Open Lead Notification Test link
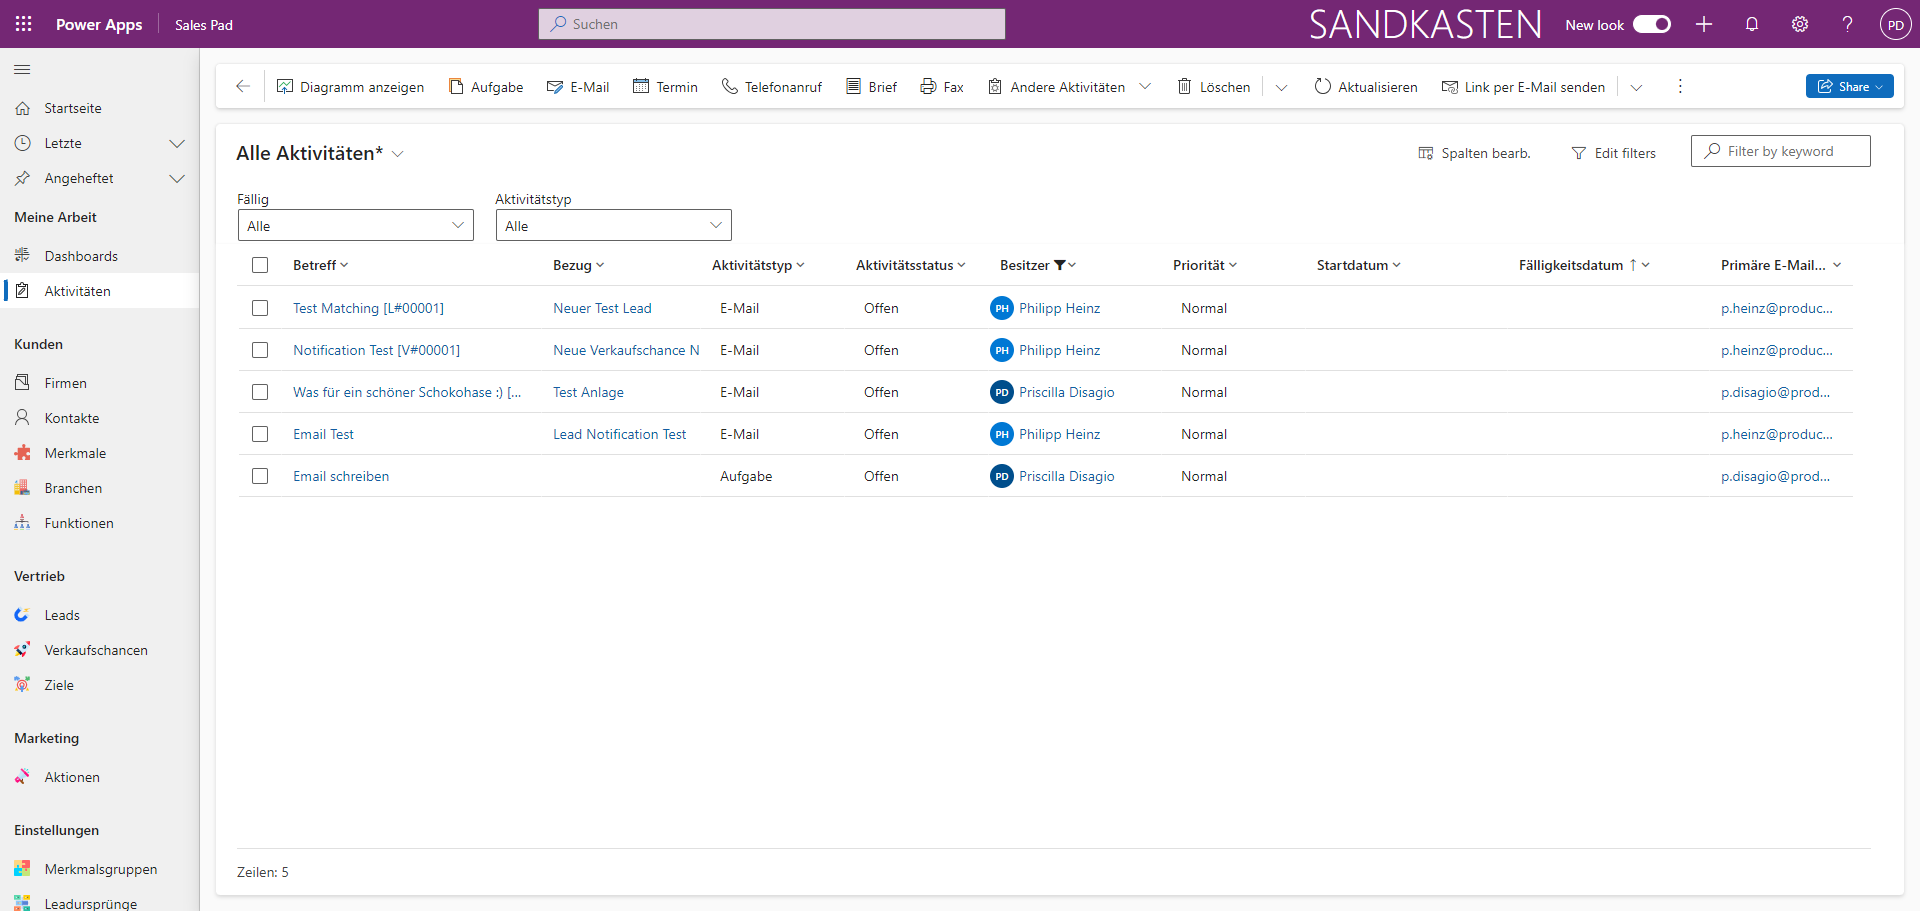1920x911 pixels. (x=619, y=434)
